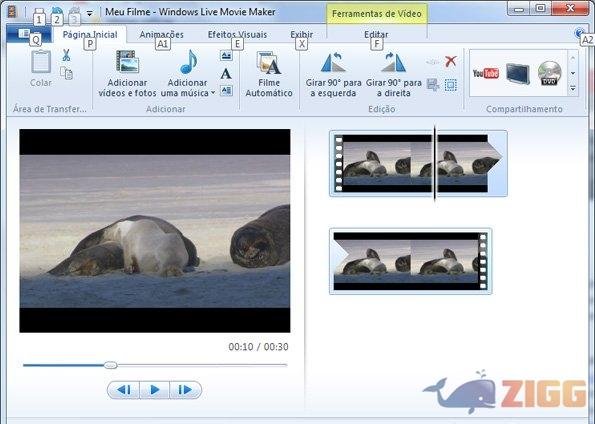This screenshot has height=424, width=595.
Task: Step to the previous frame
Action: (x=124, y=390)
